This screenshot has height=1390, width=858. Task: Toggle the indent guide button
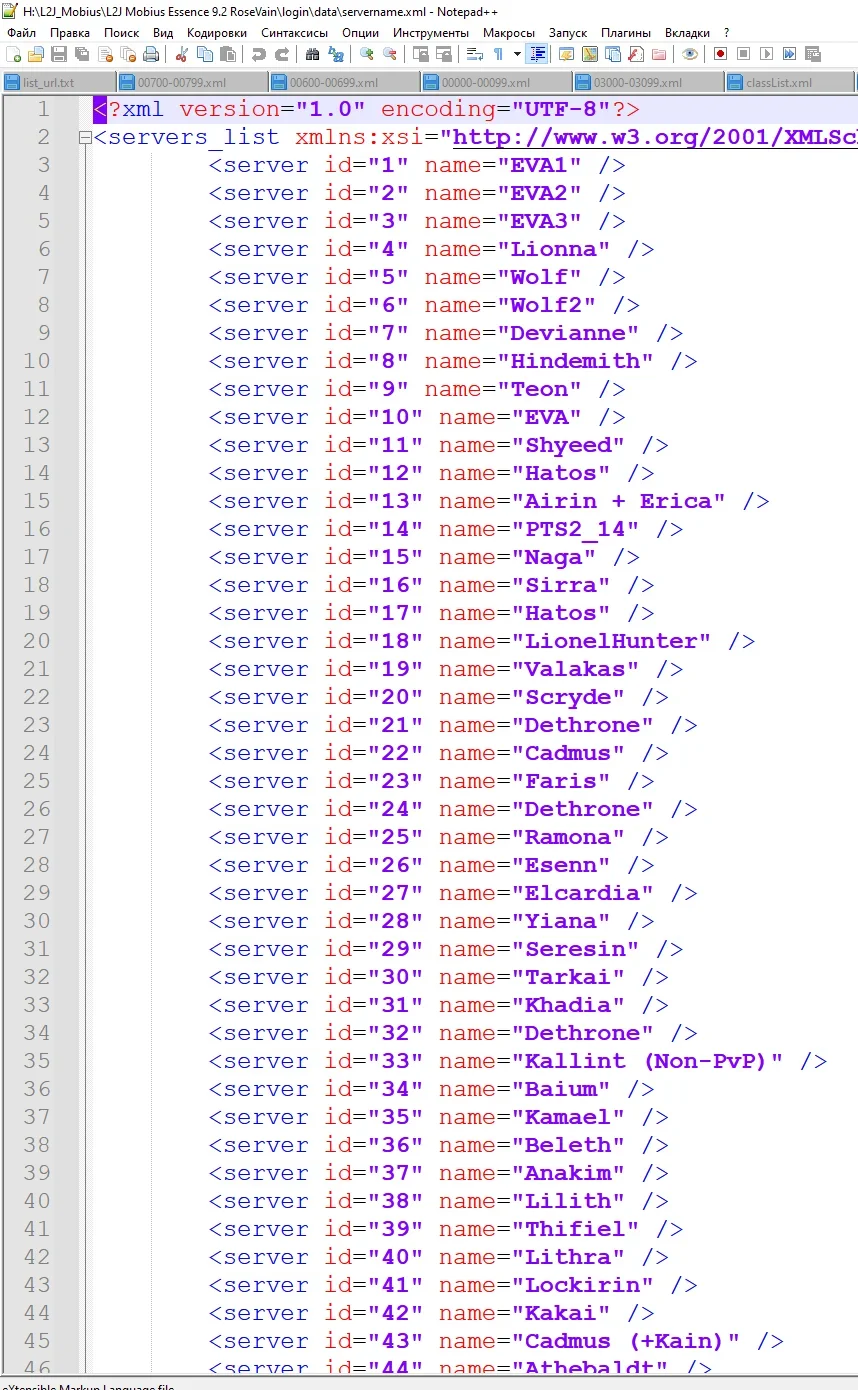click(x=538, y=54)
